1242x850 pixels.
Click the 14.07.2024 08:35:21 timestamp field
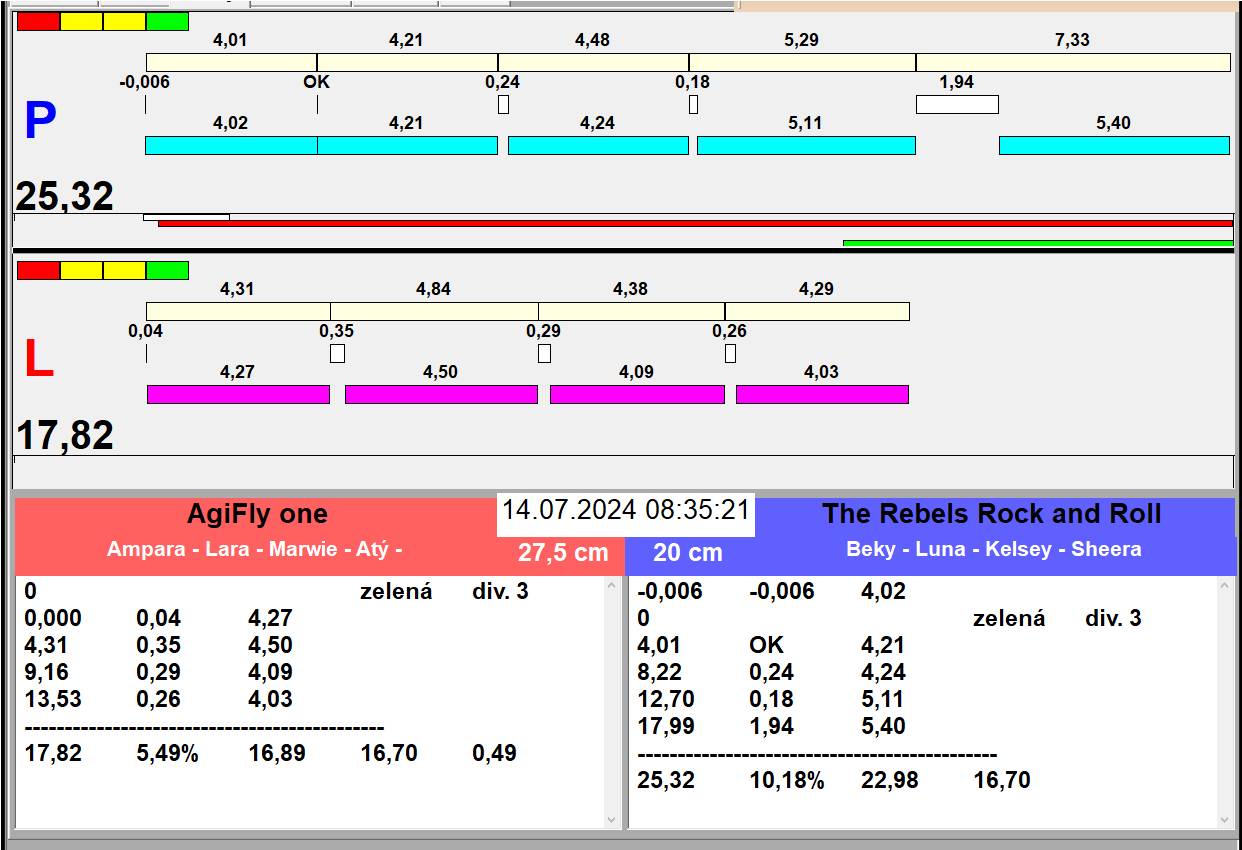pos(625,510)
